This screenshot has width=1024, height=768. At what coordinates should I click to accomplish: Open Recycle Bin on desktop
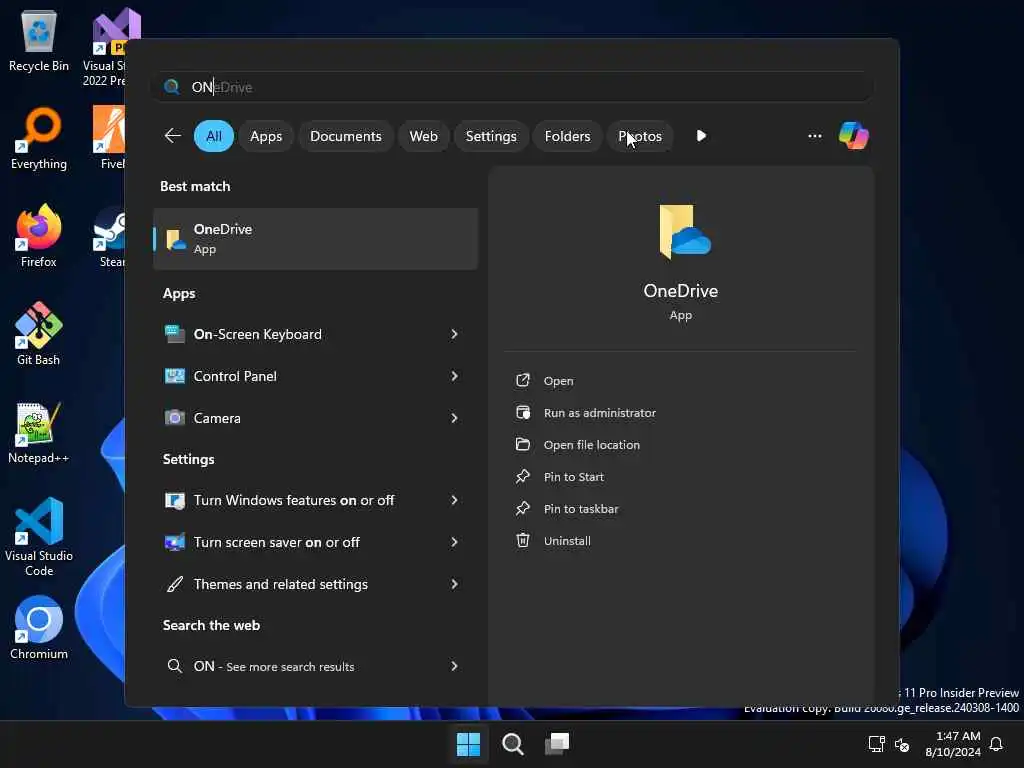click(39, 40)
